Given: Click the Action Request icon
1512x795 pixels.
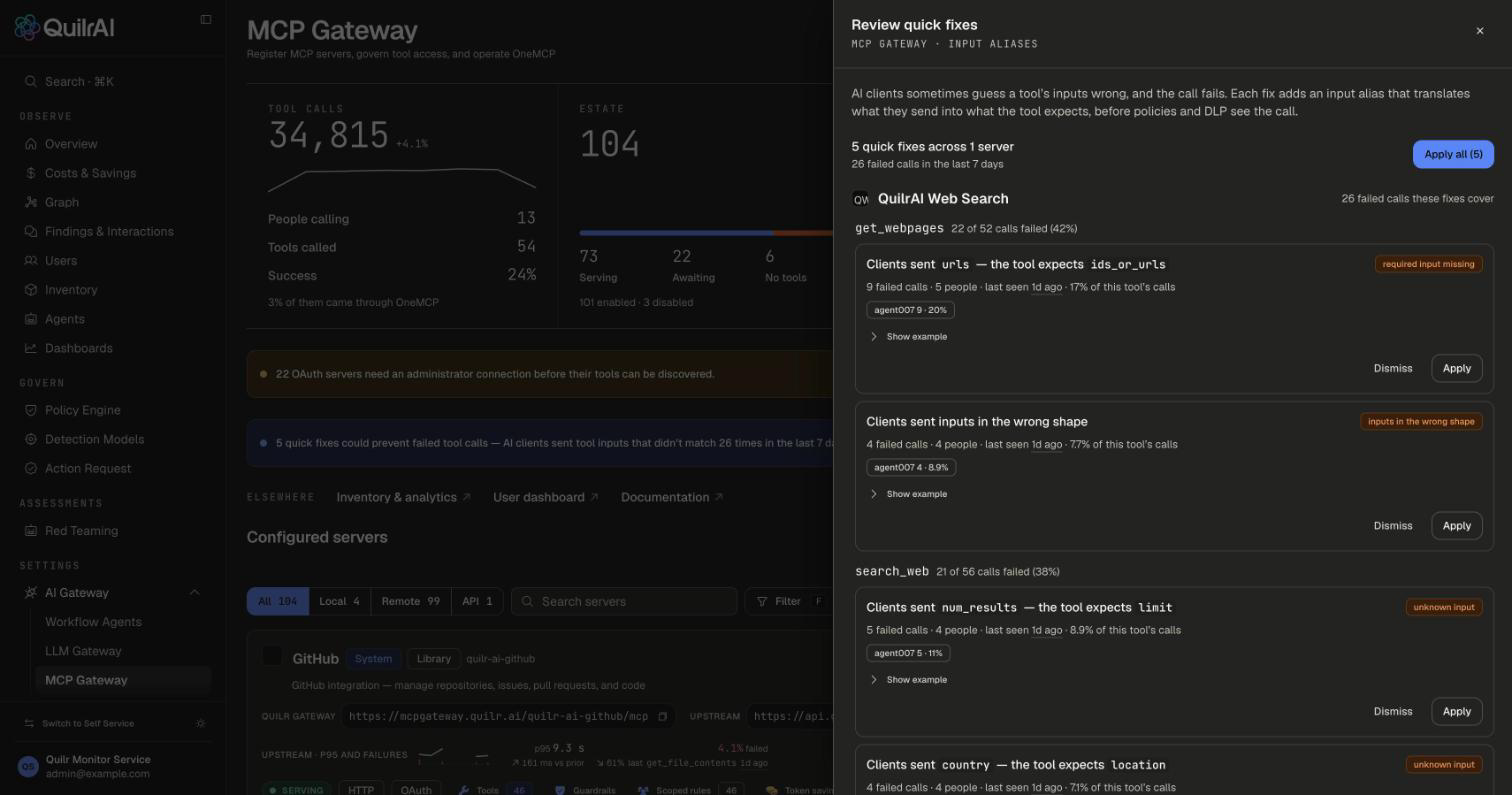Looking at the screenshot, I should coord(31,468).
